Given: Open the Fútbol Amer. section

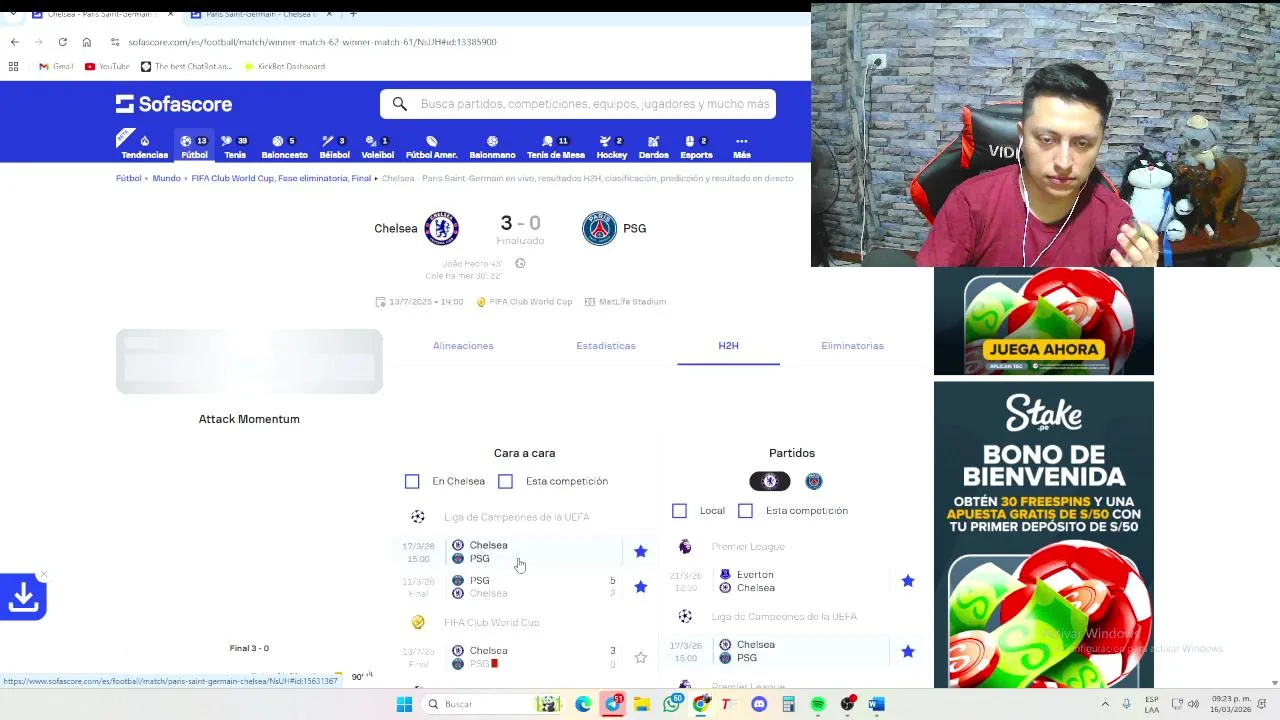Looking at the screenshot, I should point(431,147).
